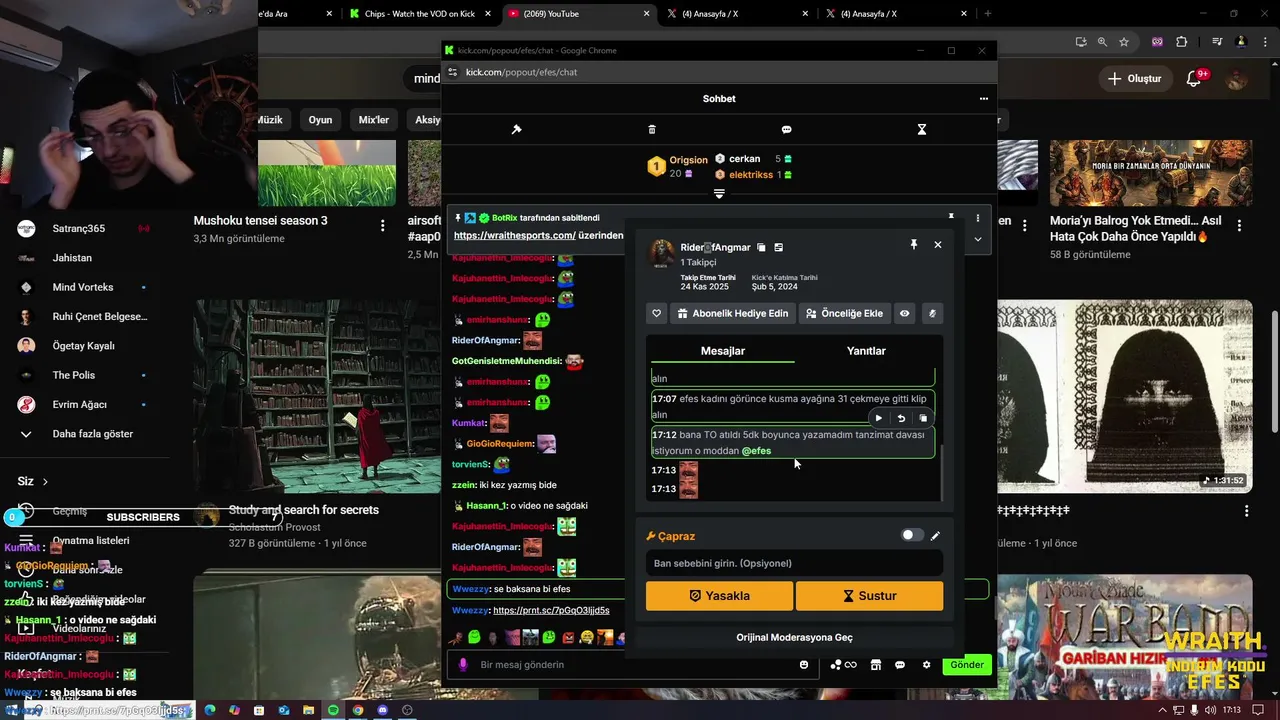Open a new browser tab with plus button
The height and width of the screenshot is (720, 1280).
(x=988, y=14)
